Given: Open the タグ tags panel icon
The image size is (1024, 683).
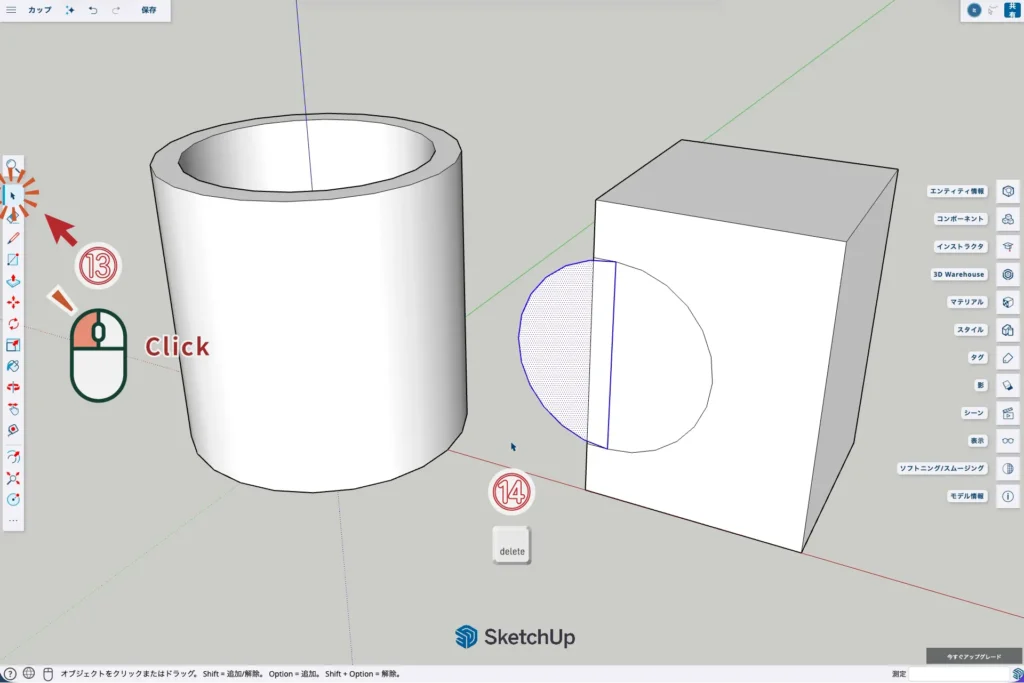Looking at the screenshot, I should pyautogui.click(x=1008, y=357).
